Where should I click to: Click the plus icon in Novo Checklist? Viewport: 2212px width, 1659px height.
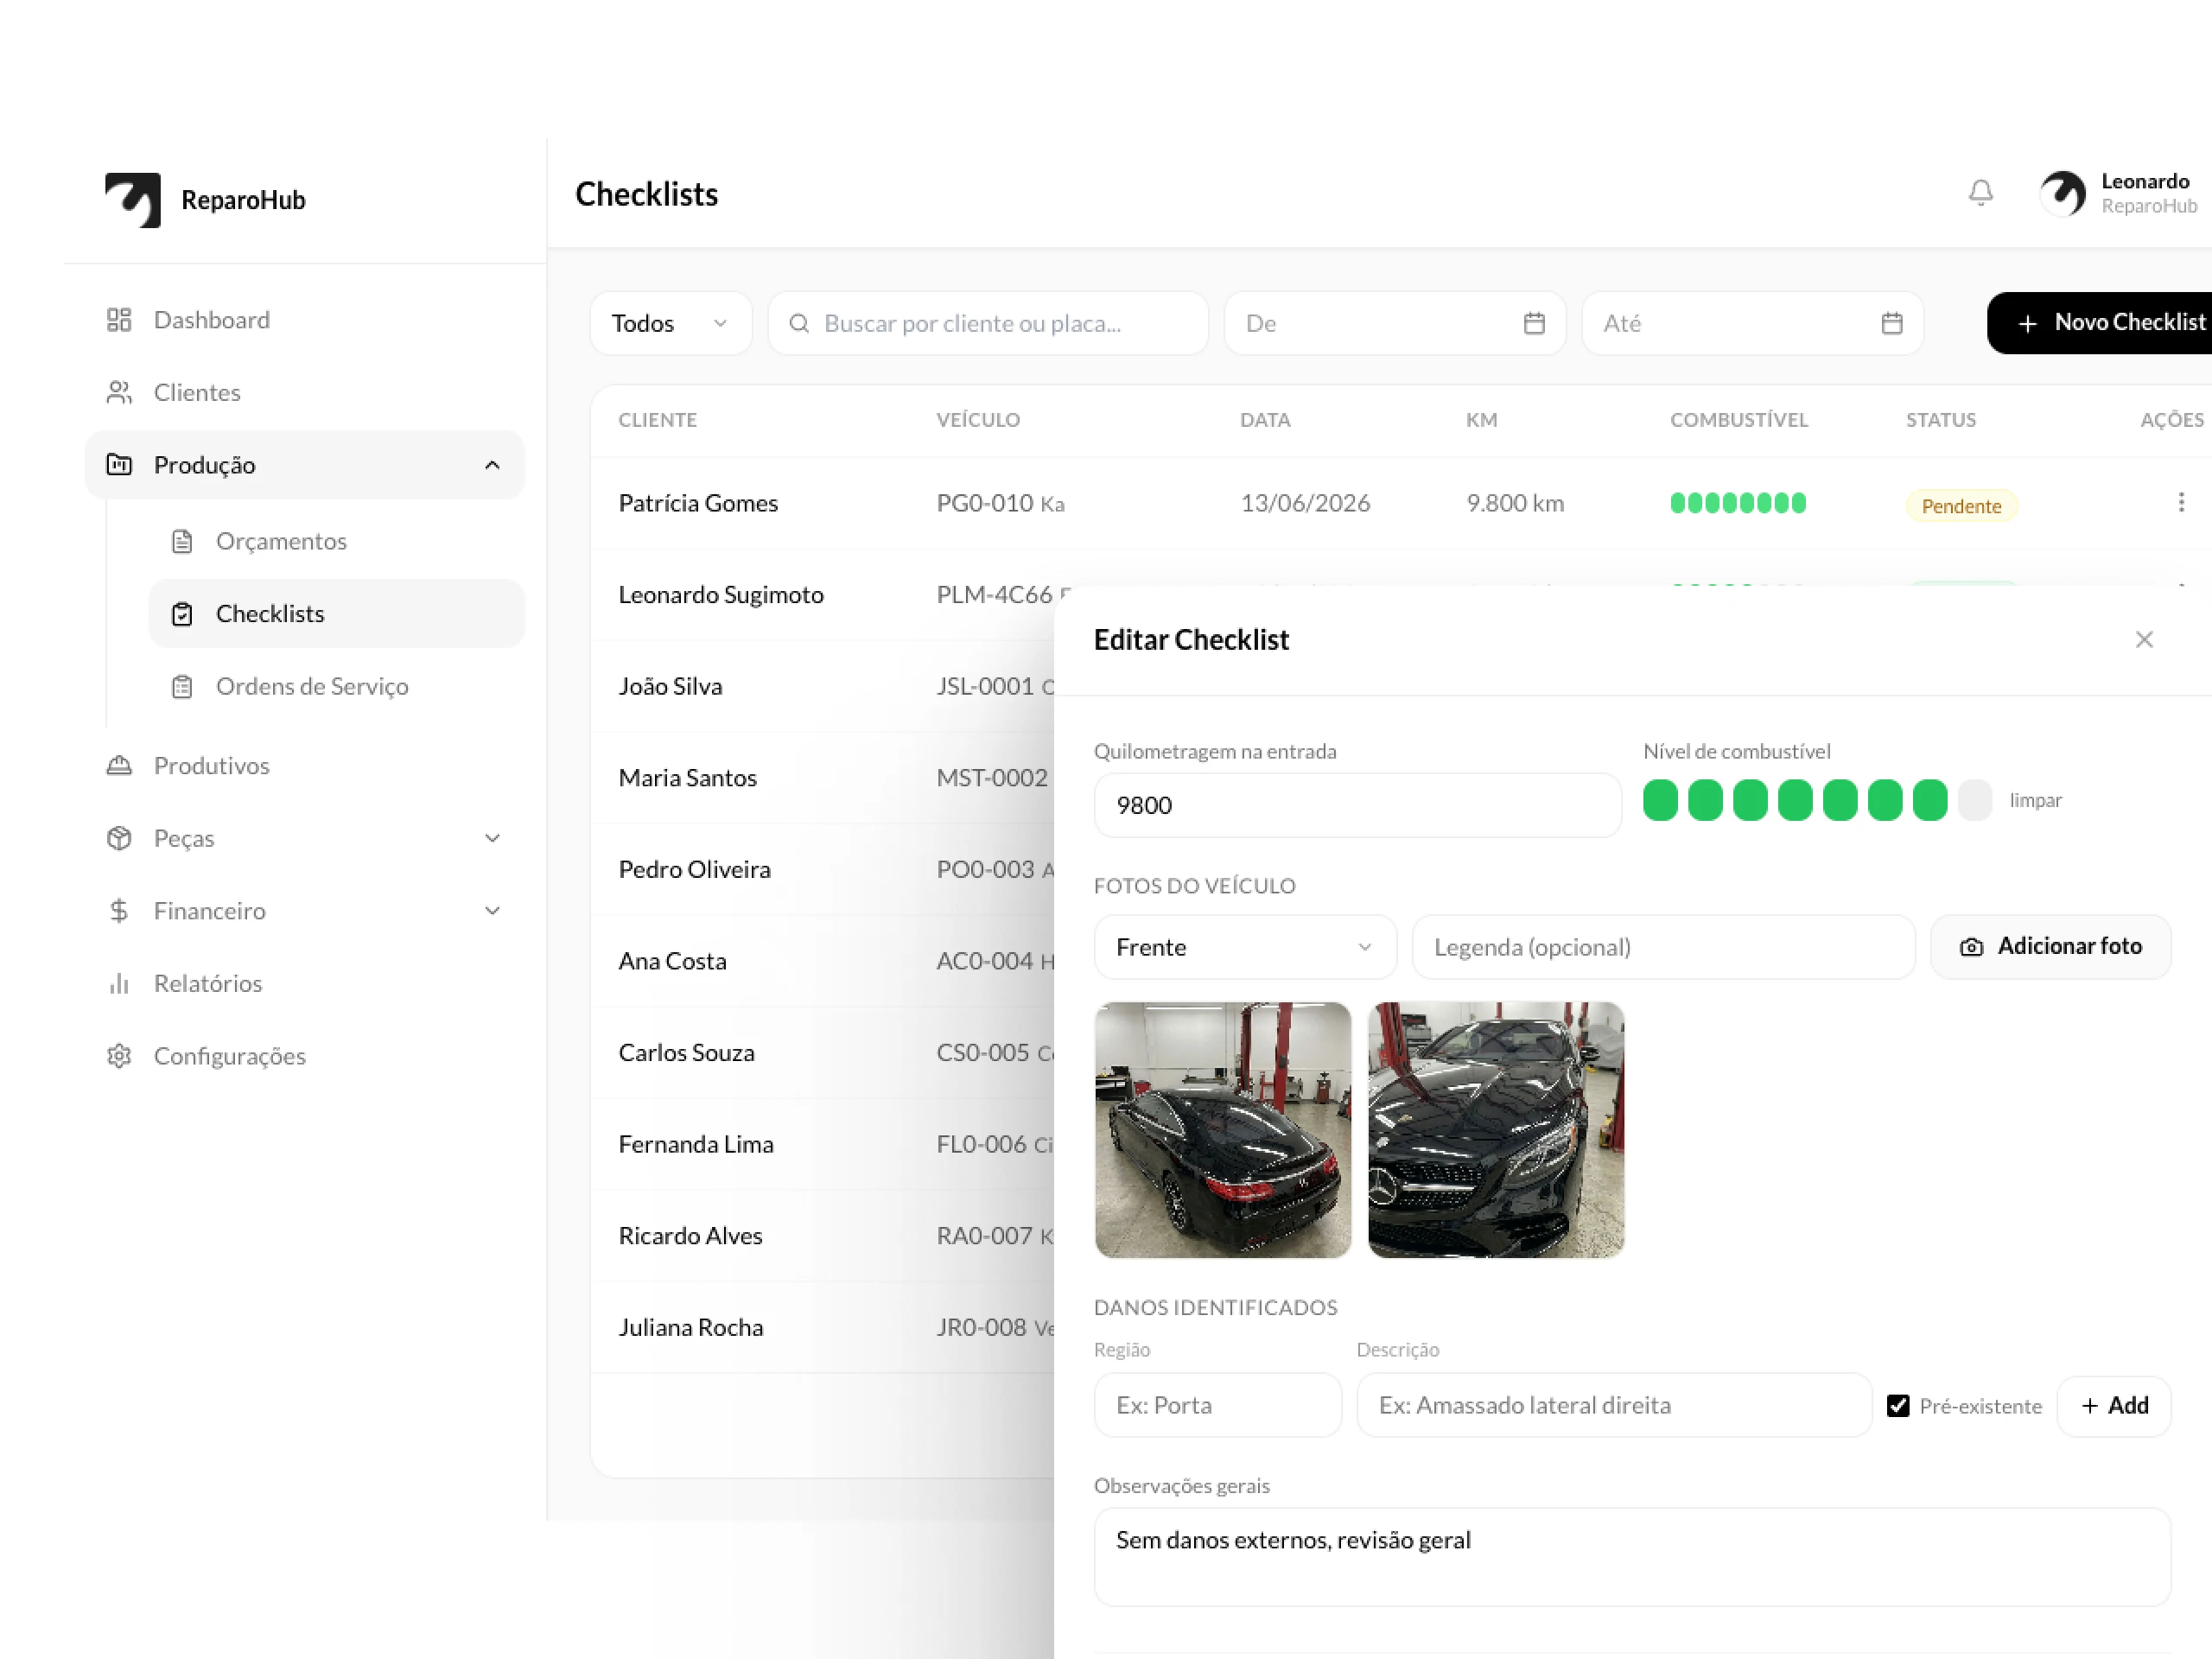(x=2027, y=323)
